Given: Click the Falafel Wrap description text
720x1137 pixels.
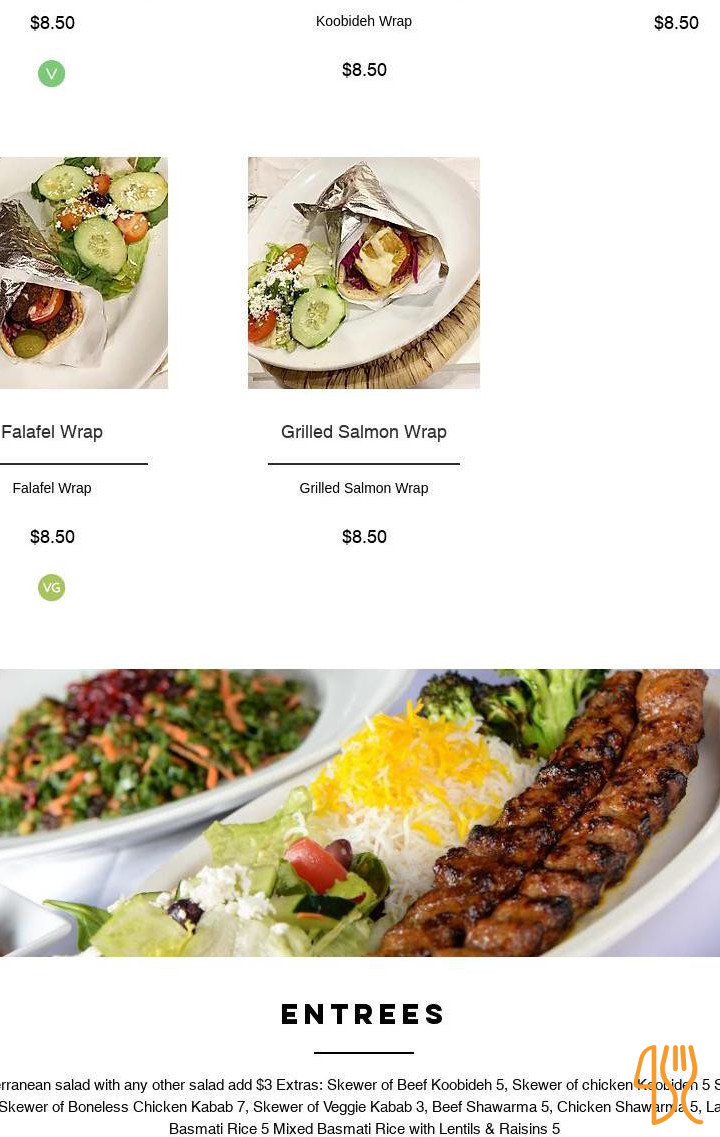Looking at the screenshot, I should (x=52, y=488).
